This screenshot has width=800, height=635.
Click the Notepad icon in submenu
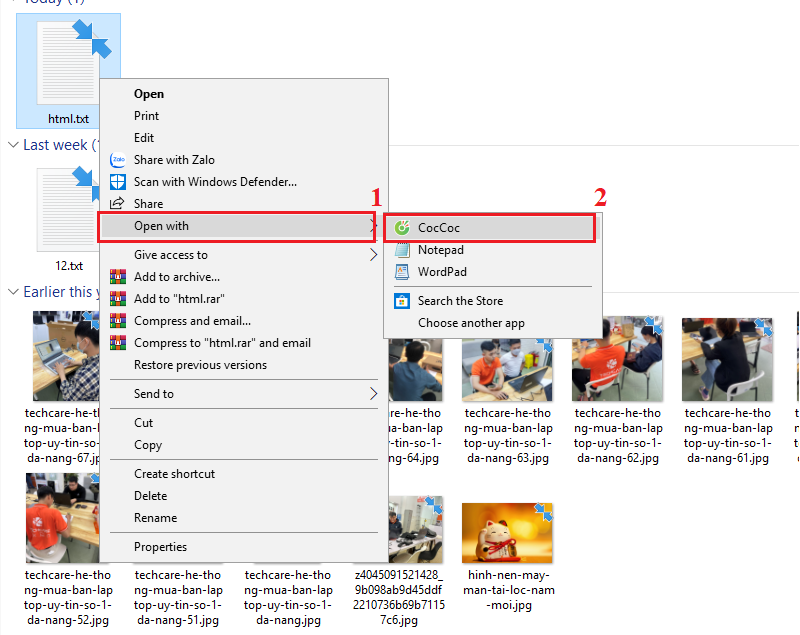tap(402, 250)
